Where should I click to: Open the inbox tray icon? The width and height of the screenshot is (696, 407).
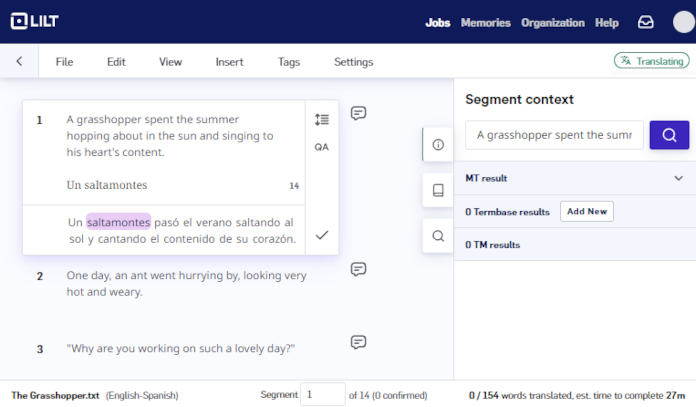645,22
